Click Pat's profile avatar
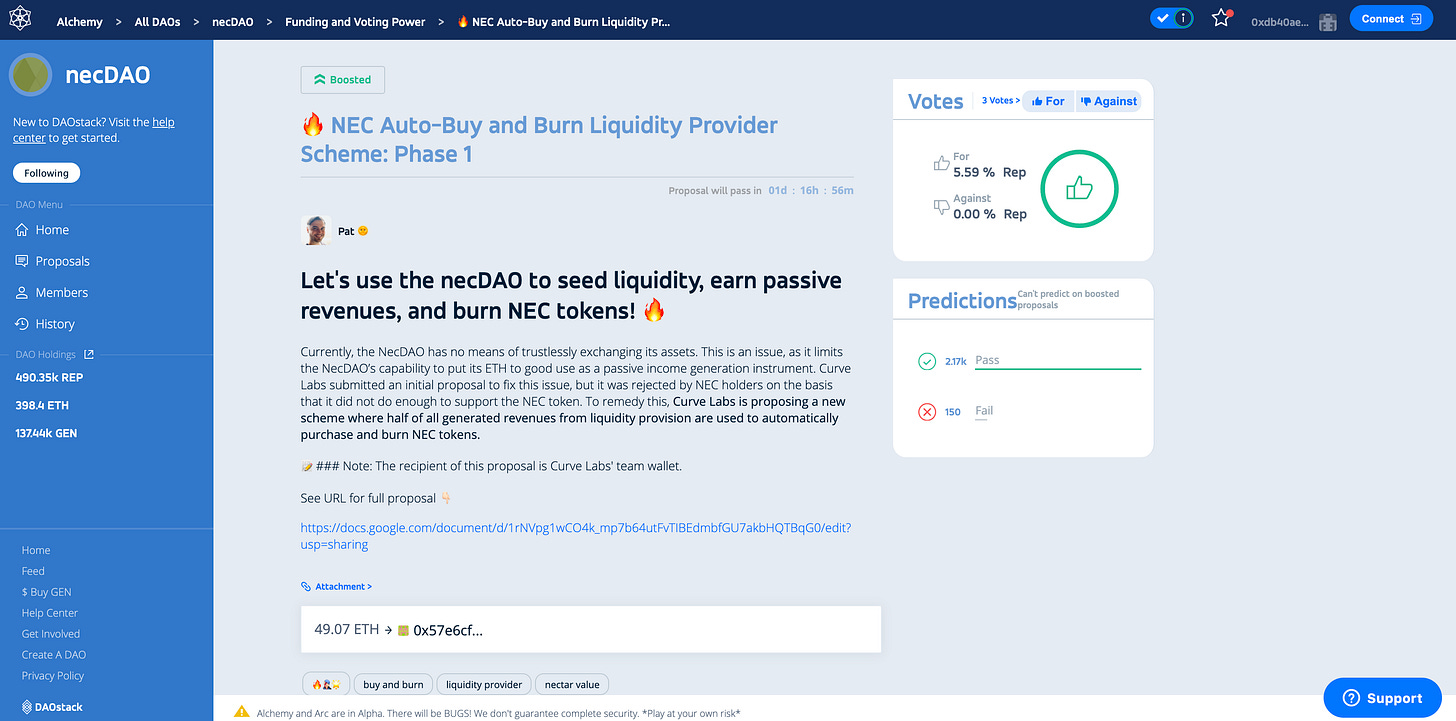This screenshot has height=721, width=1456. [316, 230]
